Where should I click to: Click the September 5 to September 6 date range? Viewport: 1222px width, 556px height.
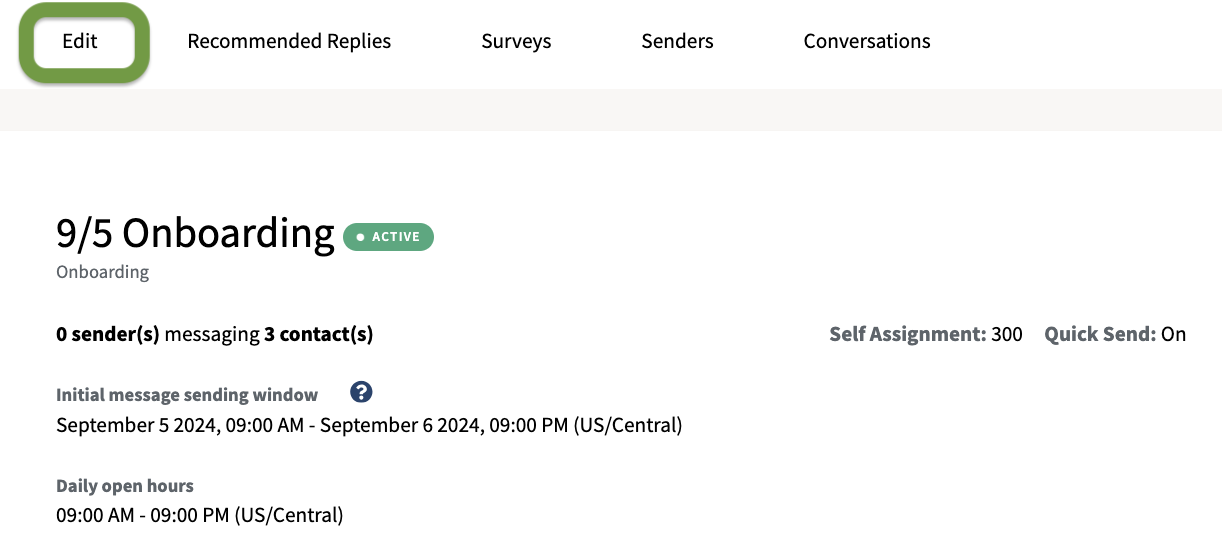tap(369, 425)
